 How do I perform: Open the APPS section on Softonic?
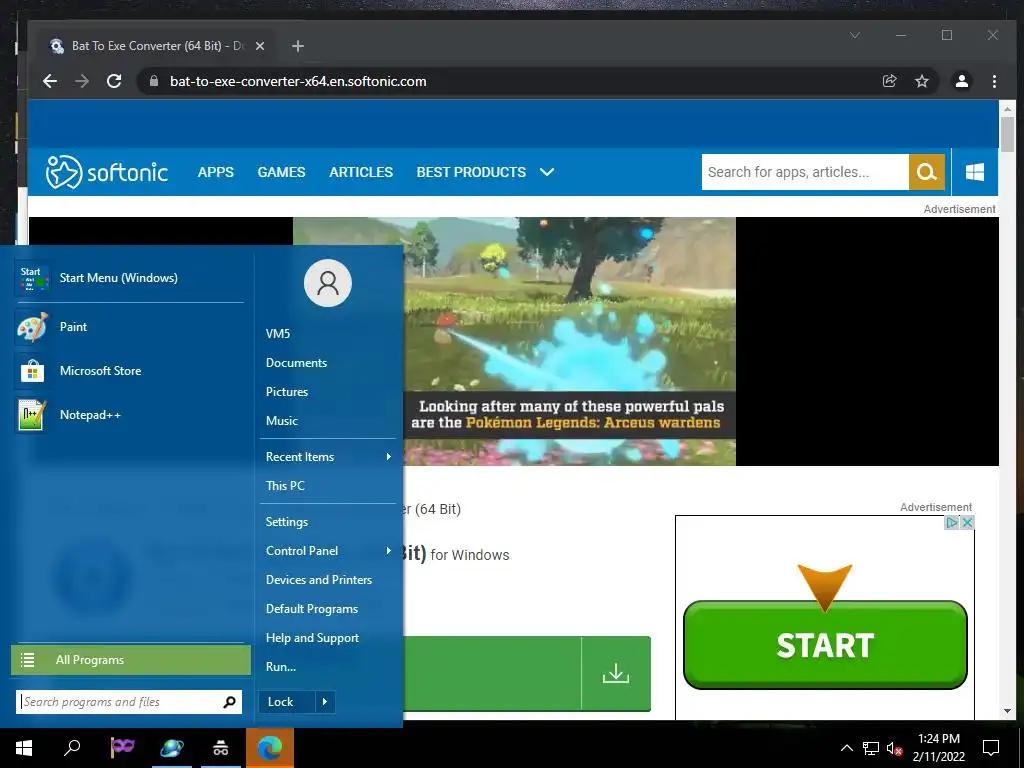click(x=216, y=172)
